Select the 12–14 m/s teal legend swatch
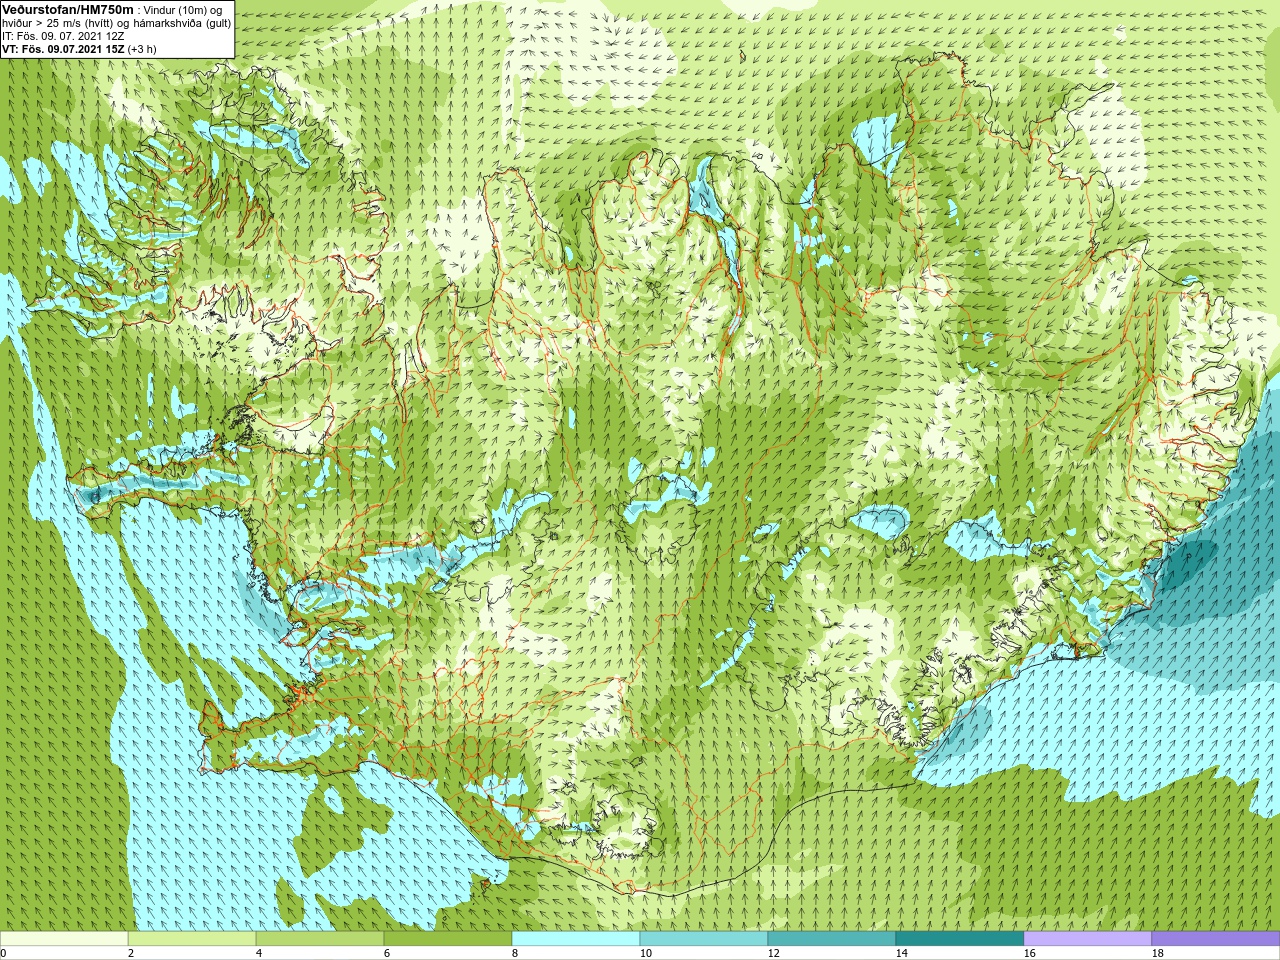 832,939
